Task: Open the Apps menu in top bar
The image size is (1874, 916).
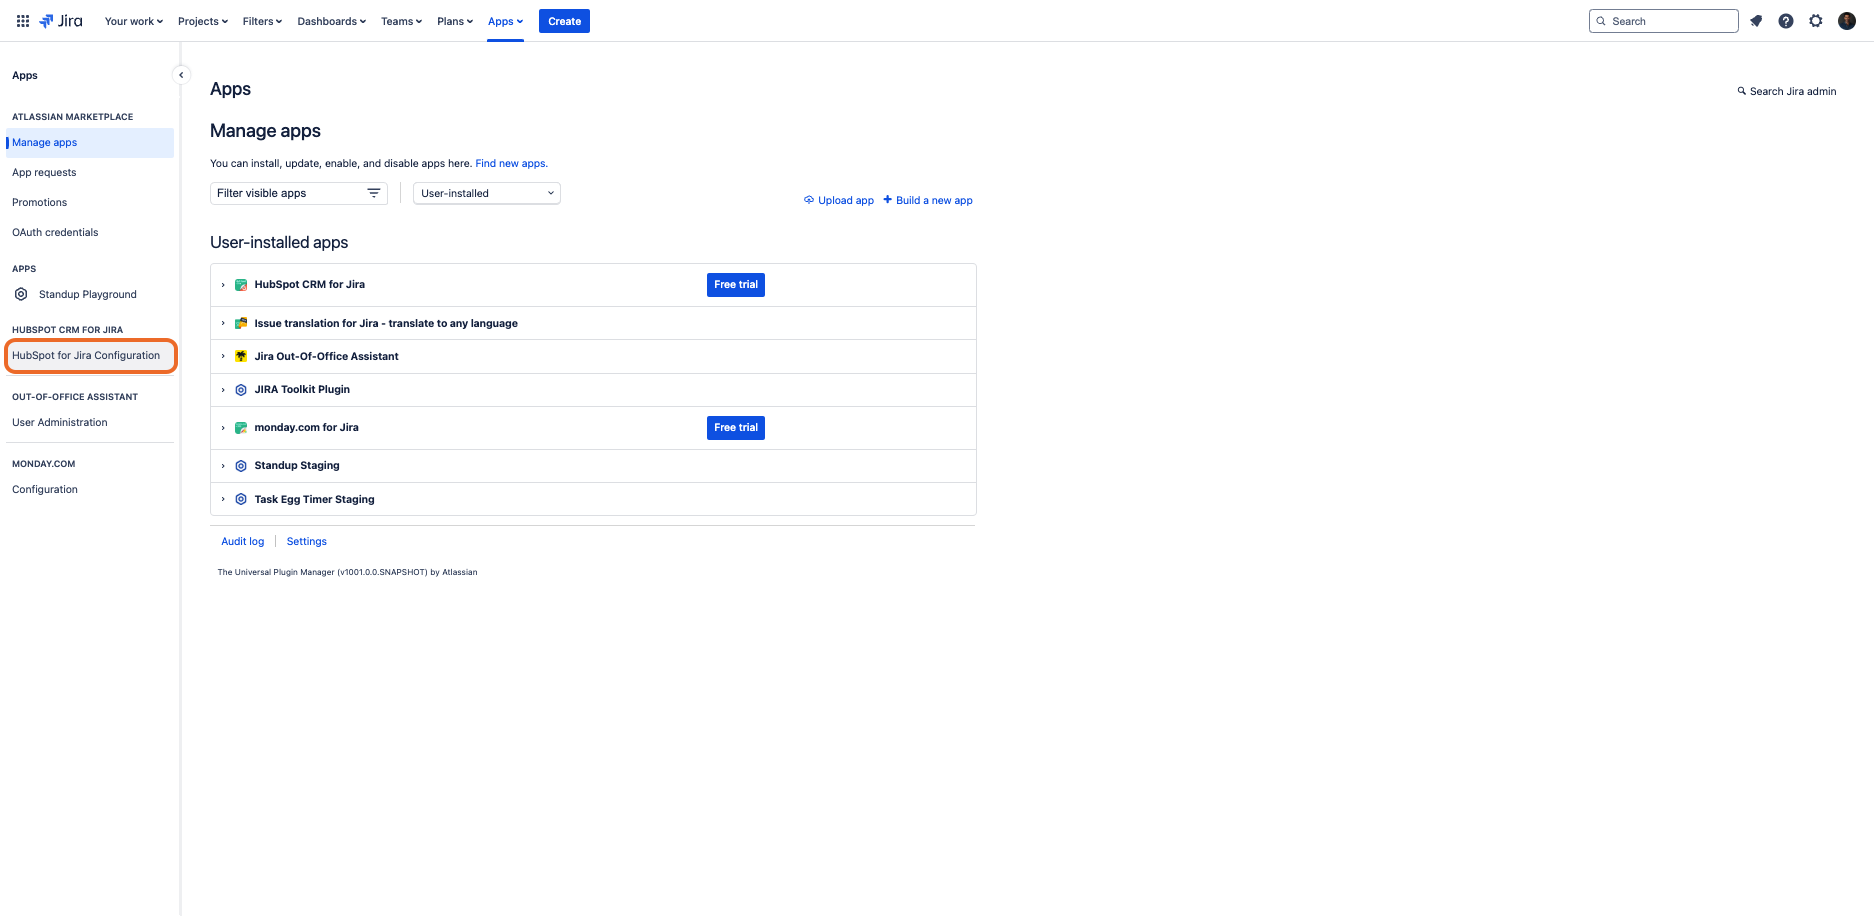Action: pyautogui.click(x=505, y=21)
